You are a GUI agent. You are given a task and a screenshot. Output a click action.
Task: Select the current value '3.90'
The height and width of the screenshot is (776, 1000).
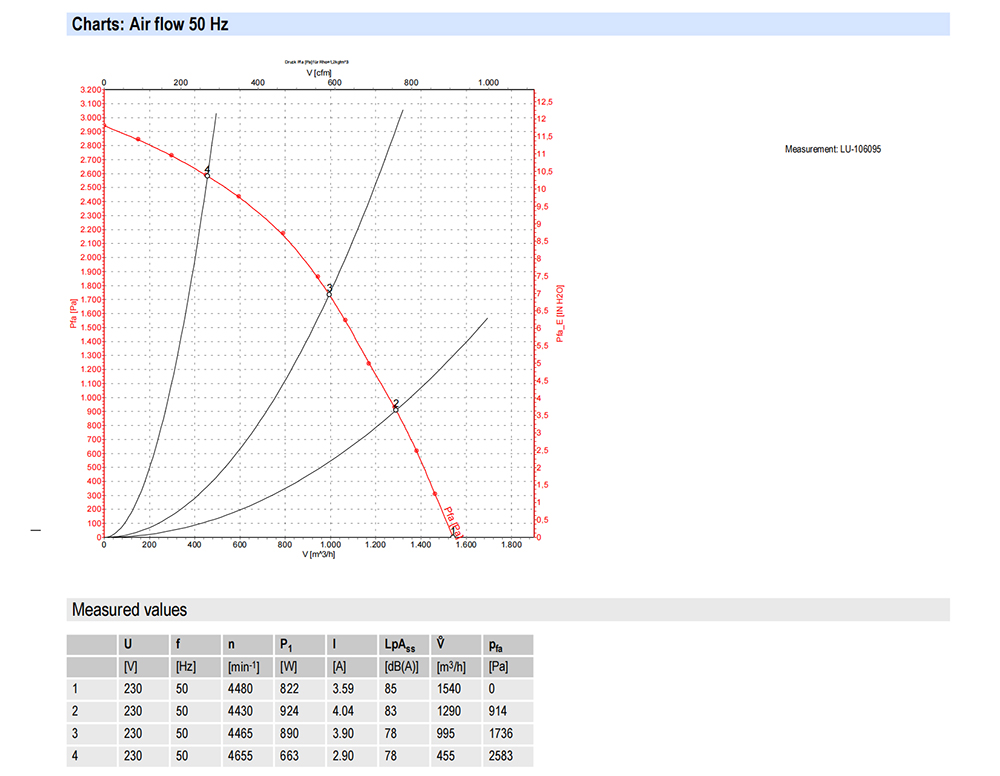pos(343,734)
